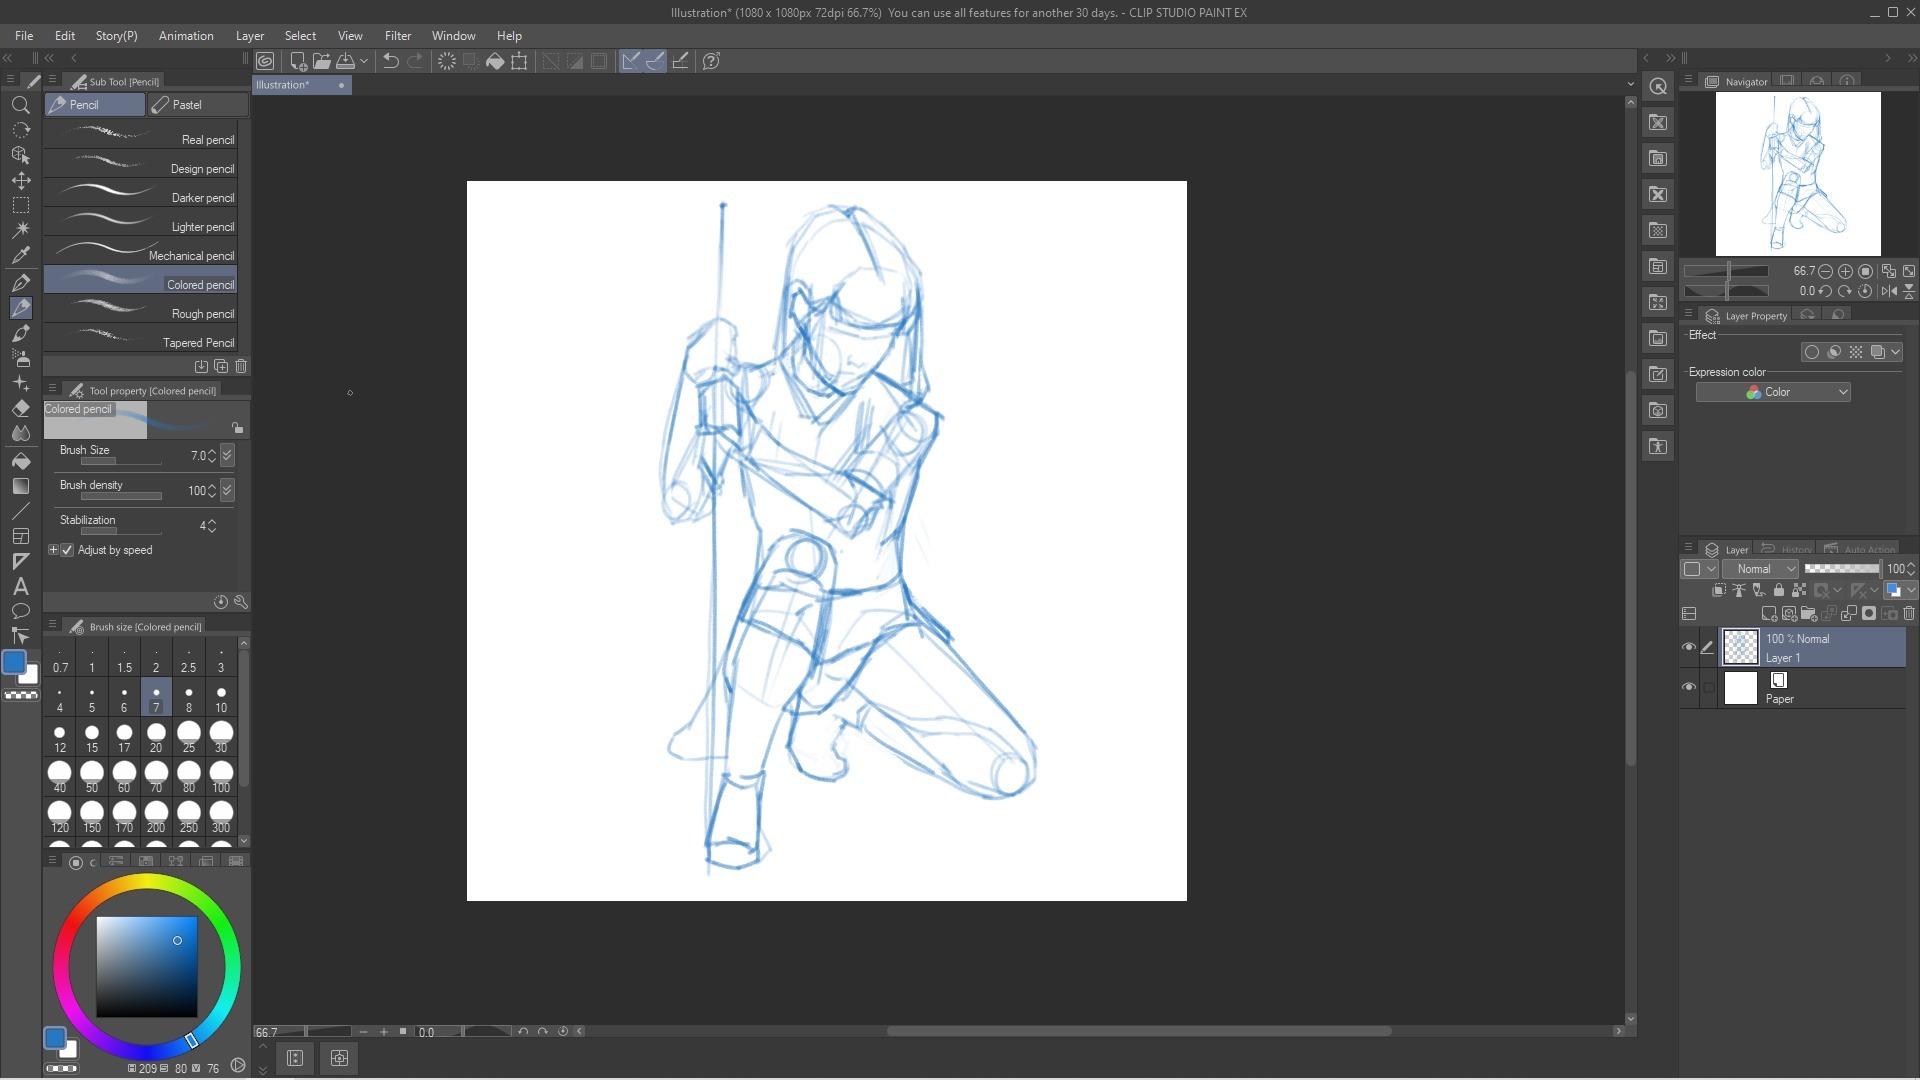Switch to the Pastel sub tool tab
The width and height of the screenshot is (1920, 1080).
(196, 105)
